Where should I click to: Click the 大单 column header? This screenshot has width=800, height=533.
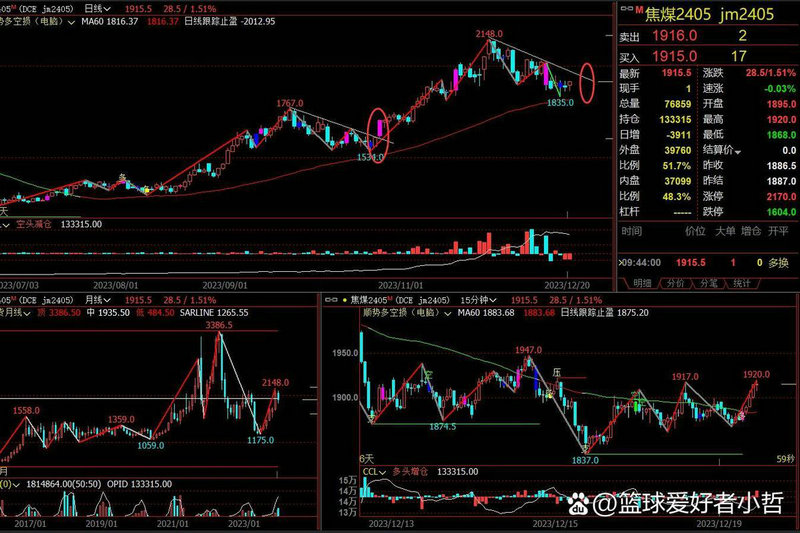(724, 230)
